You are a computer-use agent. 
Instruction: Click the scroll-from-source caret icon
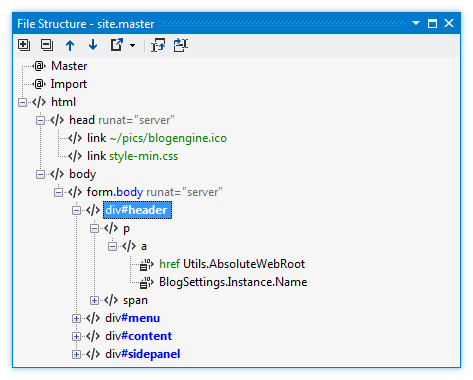click(x=158, y=45)
